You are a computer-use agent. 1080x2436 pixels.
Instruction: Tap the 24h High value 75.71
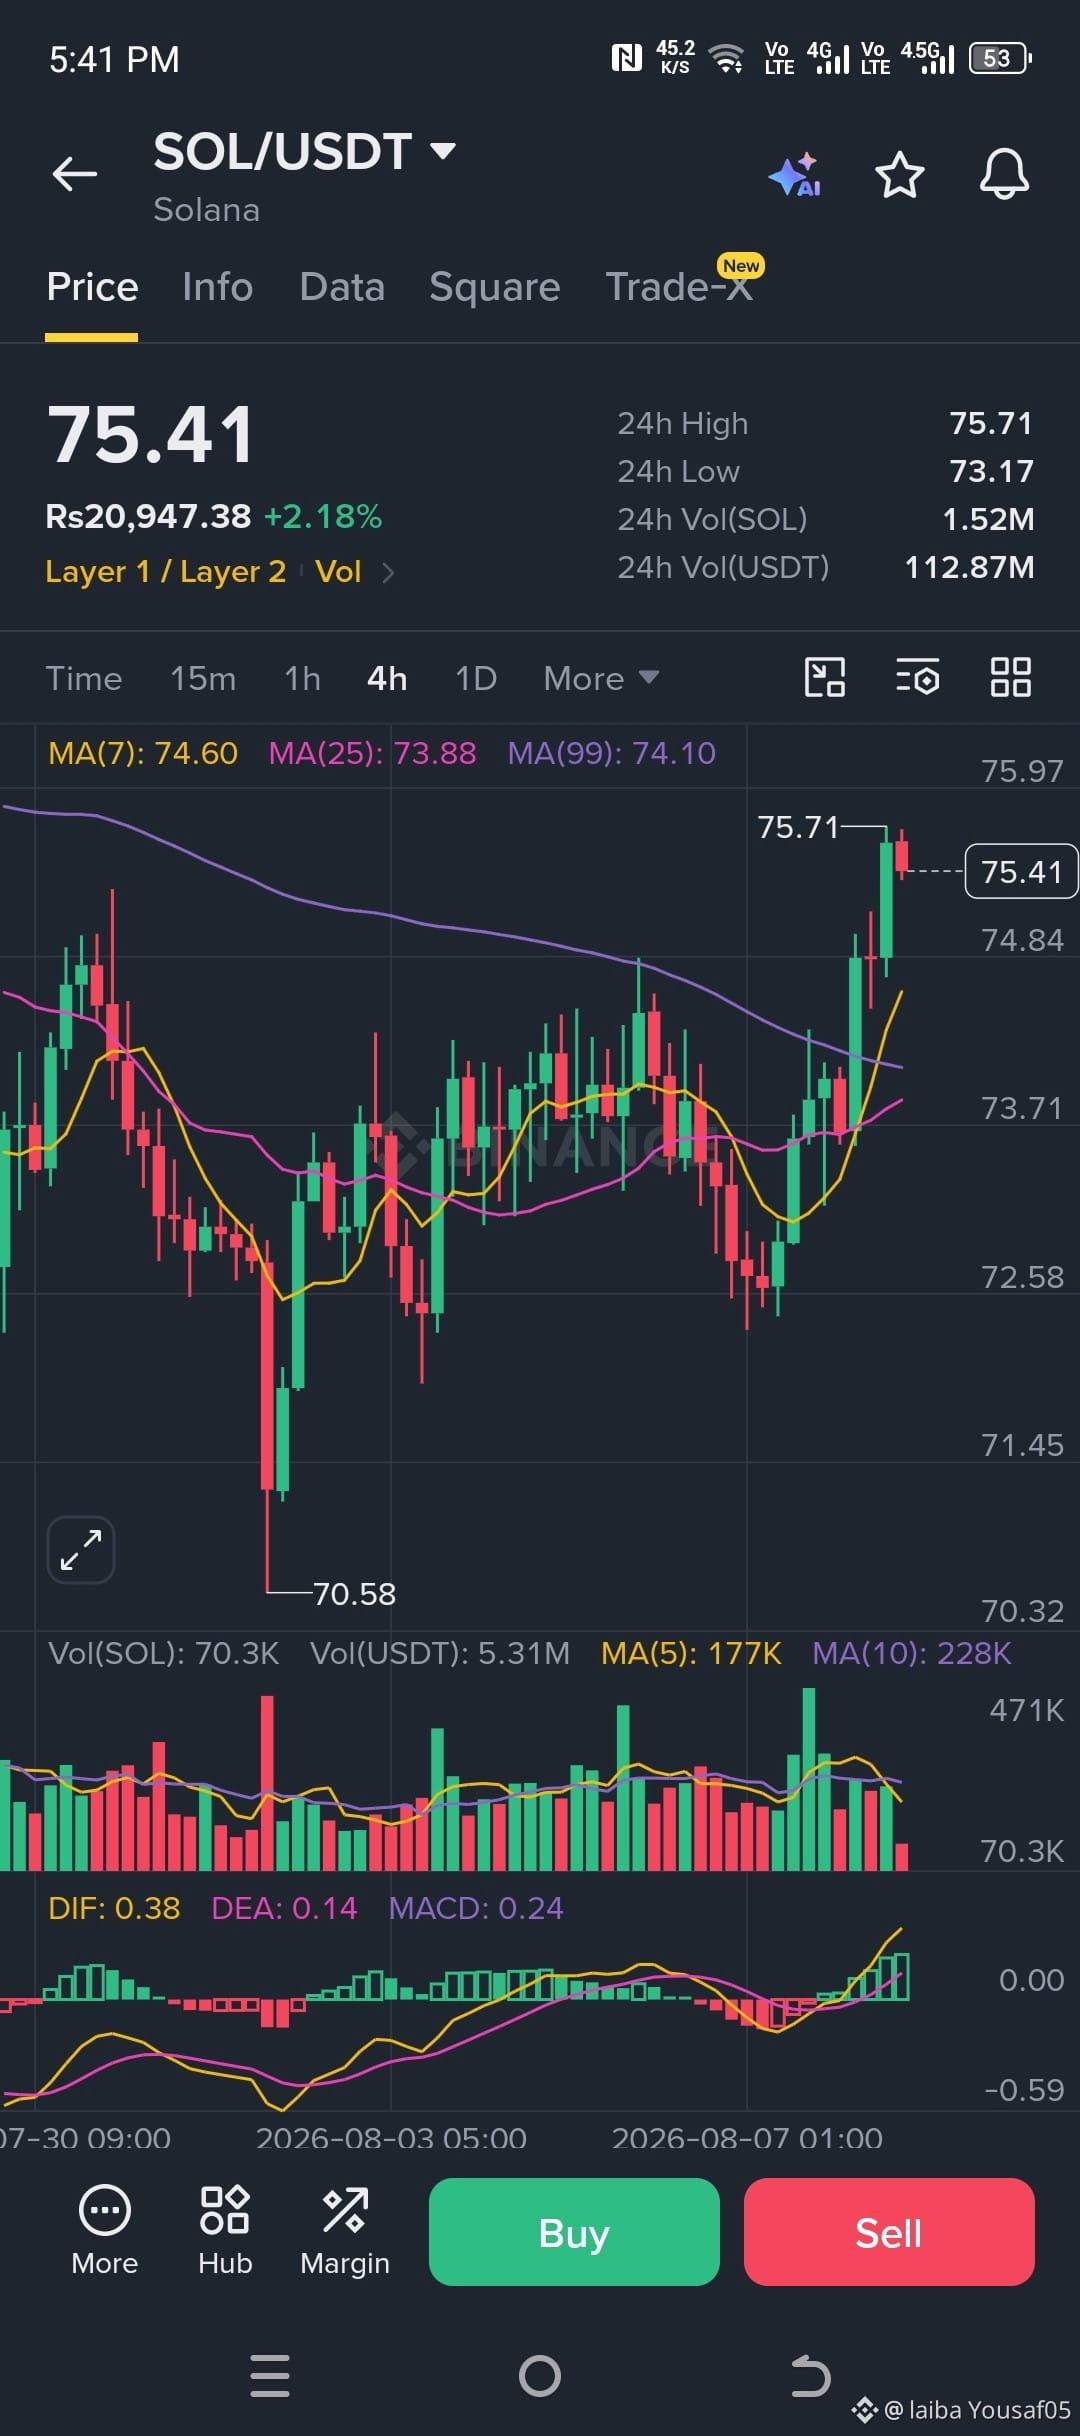(991, 423)
